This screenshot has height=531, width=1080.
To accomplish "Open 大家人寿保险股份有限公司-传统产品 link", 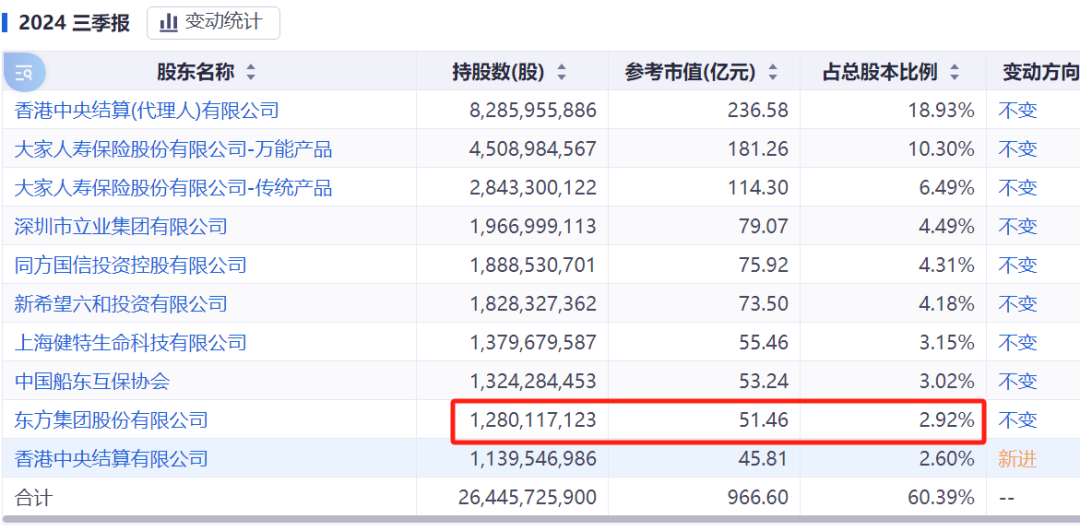I will [173, 187].
